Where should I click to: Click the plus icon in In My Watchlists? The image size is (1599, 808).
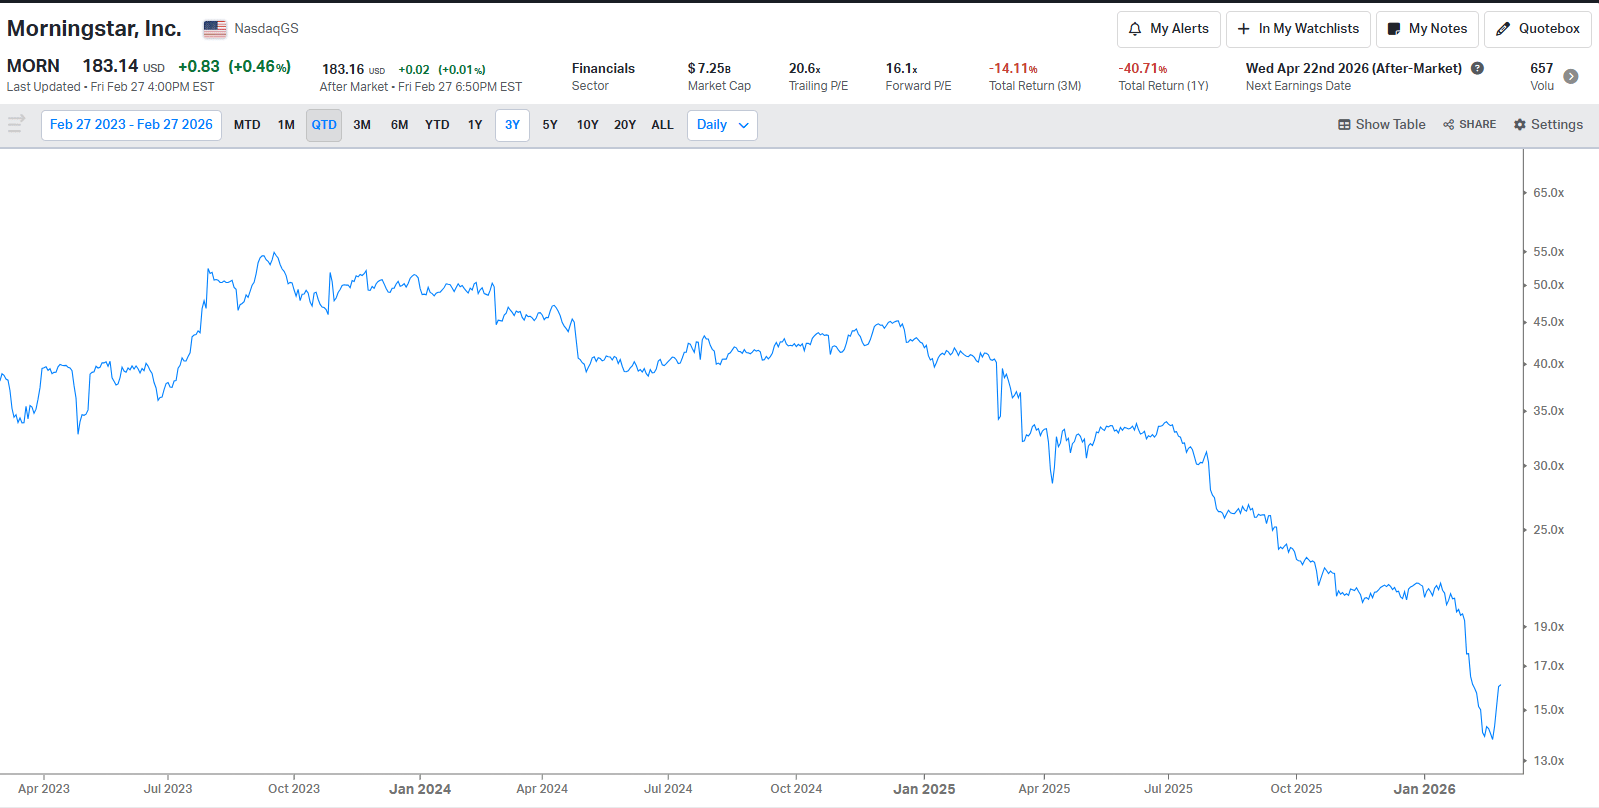1244,29
